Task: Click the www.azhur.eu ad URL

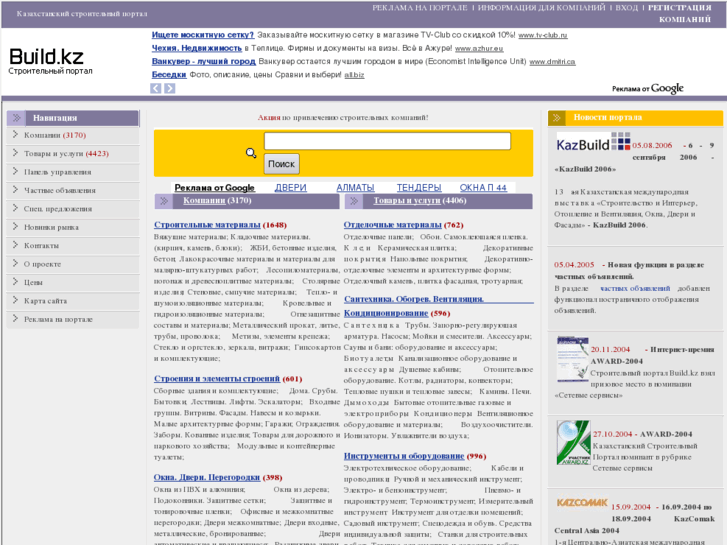Action: [x=479, y=49]
